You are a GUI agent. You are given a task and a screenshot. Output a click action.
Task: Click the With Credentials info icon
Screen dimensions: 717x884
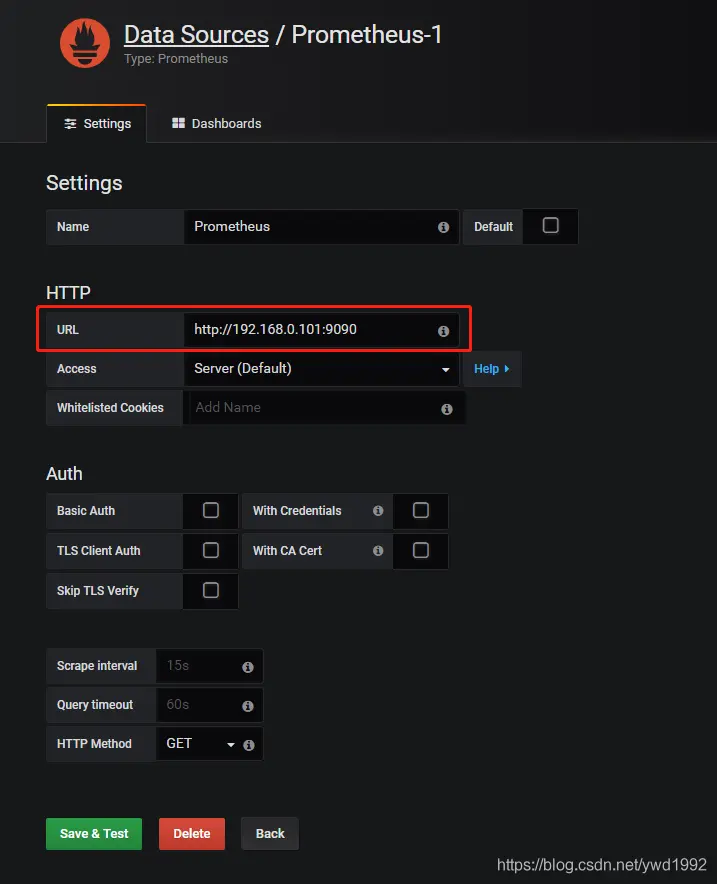378,510
